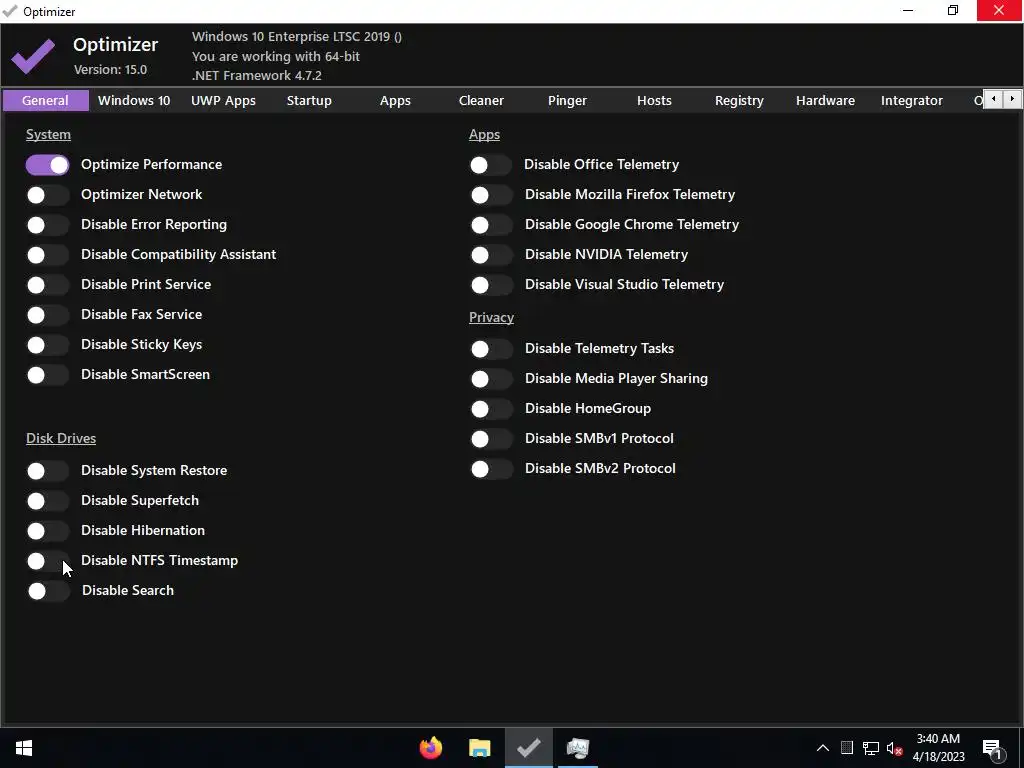This screenshot has height=768, width=1024.
Task: Toggle Disable HomeGroup switch
Action: click(x=492, y=409)
